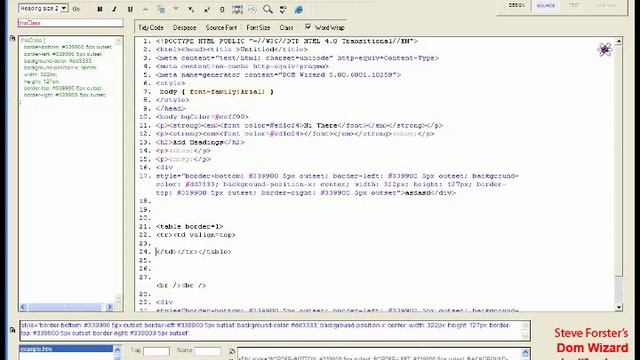Apply superscript formatting

(x=206, y=9)
